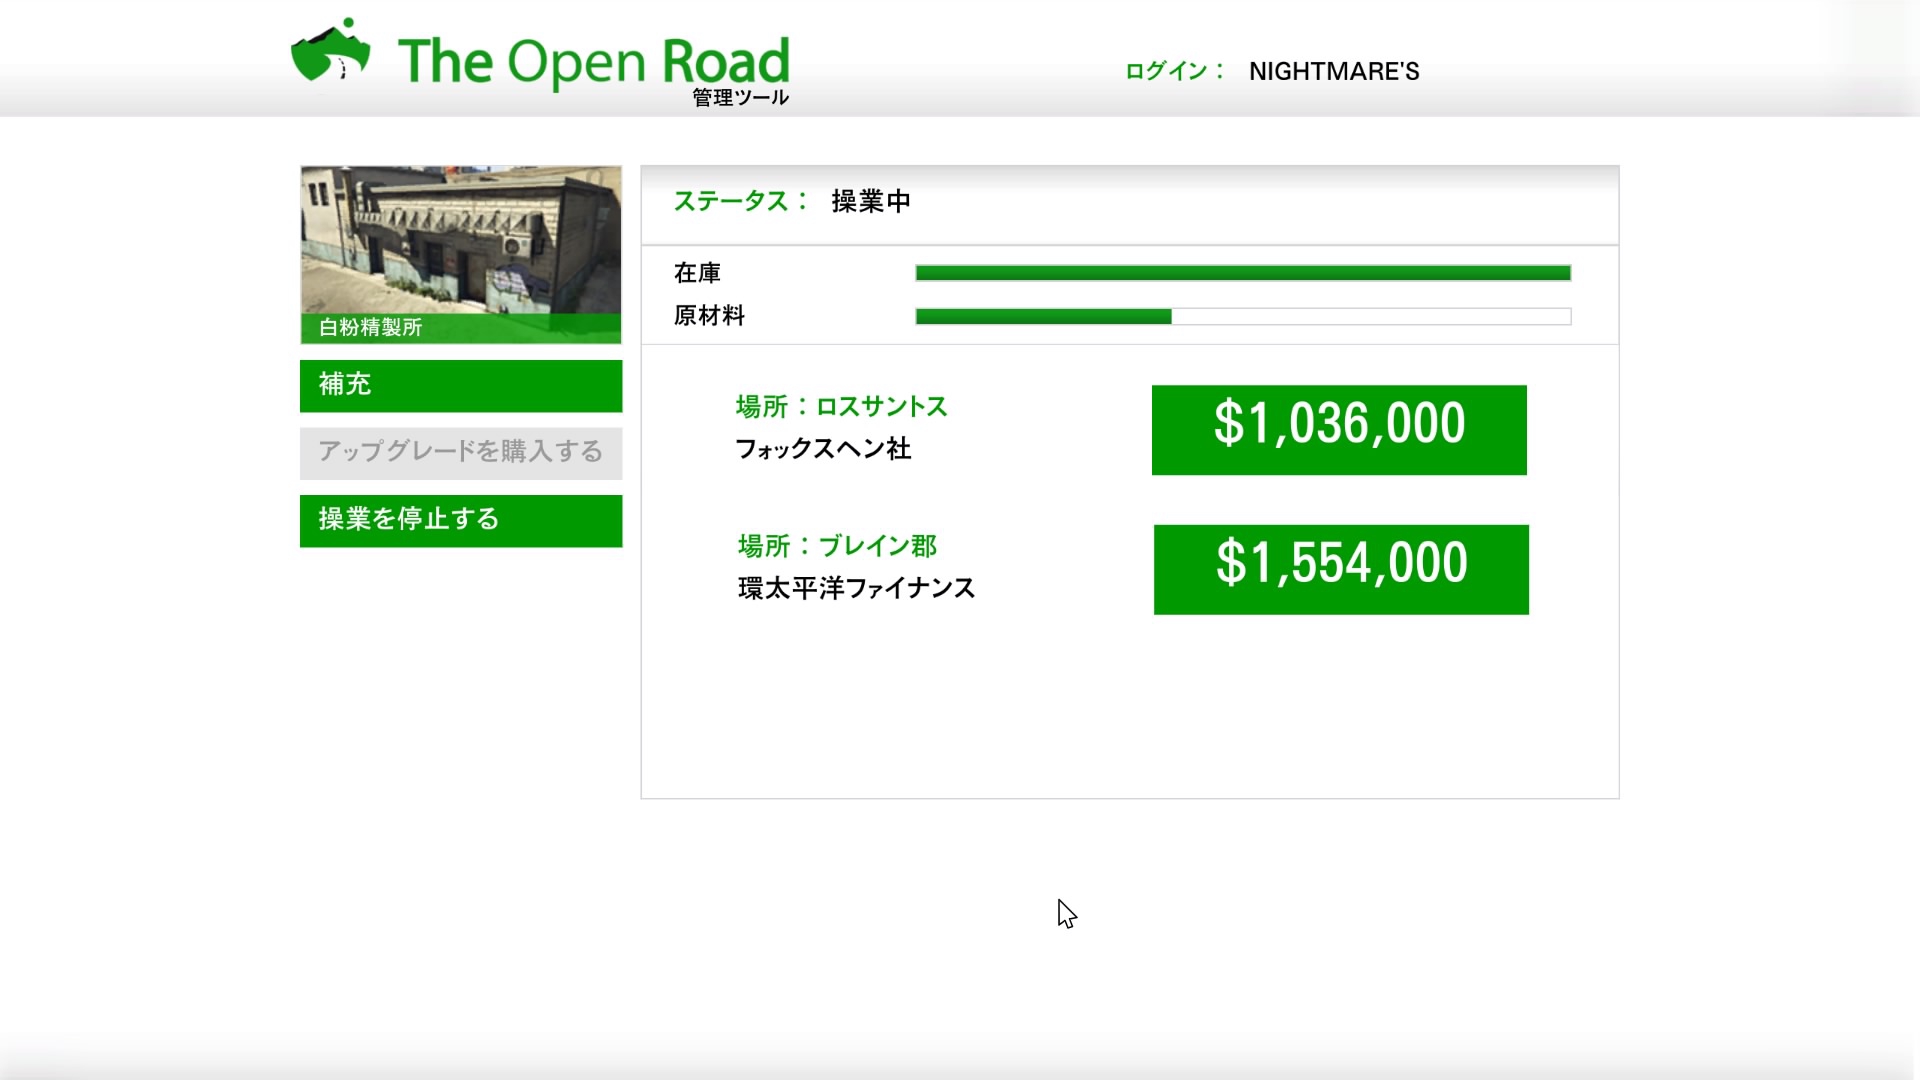Click the 原材料 supplies label

coord(709,316)
